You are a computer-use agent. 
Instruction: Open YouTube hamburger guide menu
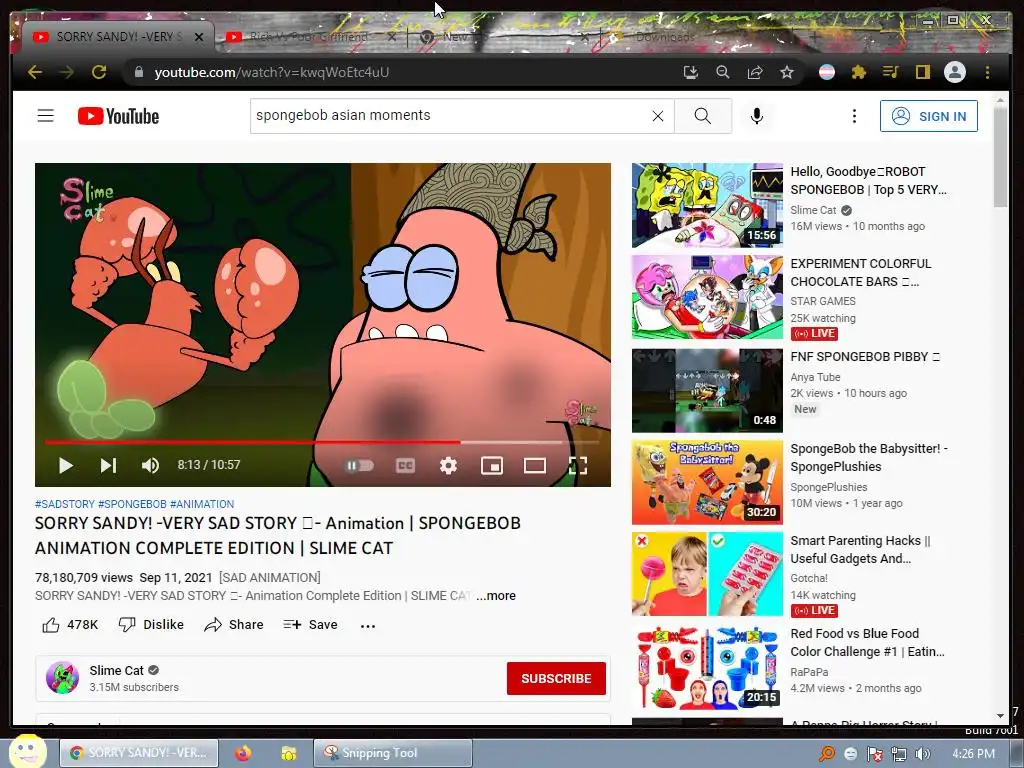tap(46, 116)
